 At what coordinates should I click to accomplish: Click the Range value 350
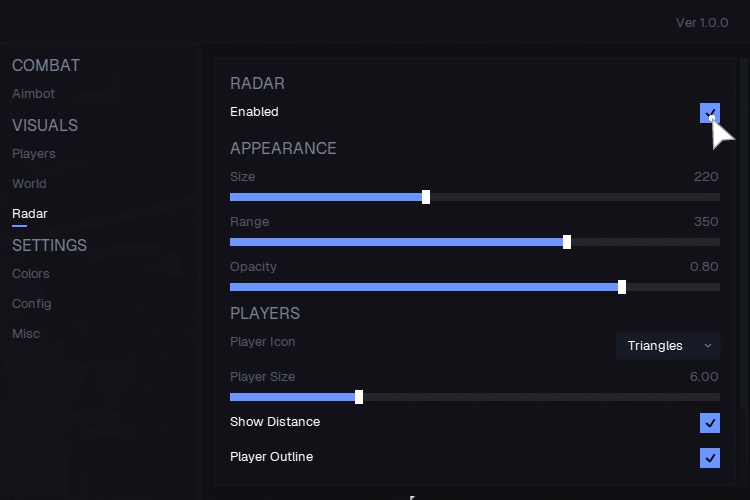[706, 222]
